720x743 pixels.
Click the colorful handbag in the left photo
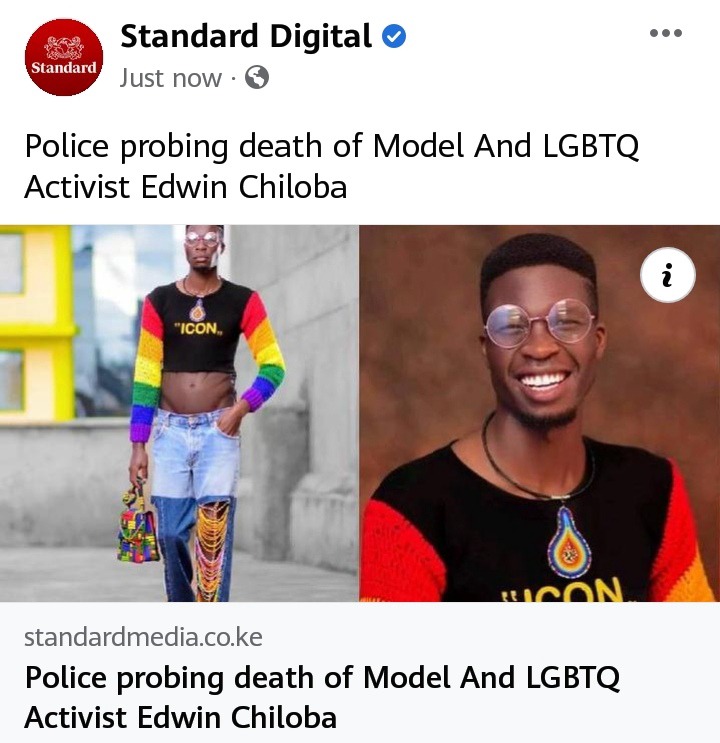click(137, 525)
